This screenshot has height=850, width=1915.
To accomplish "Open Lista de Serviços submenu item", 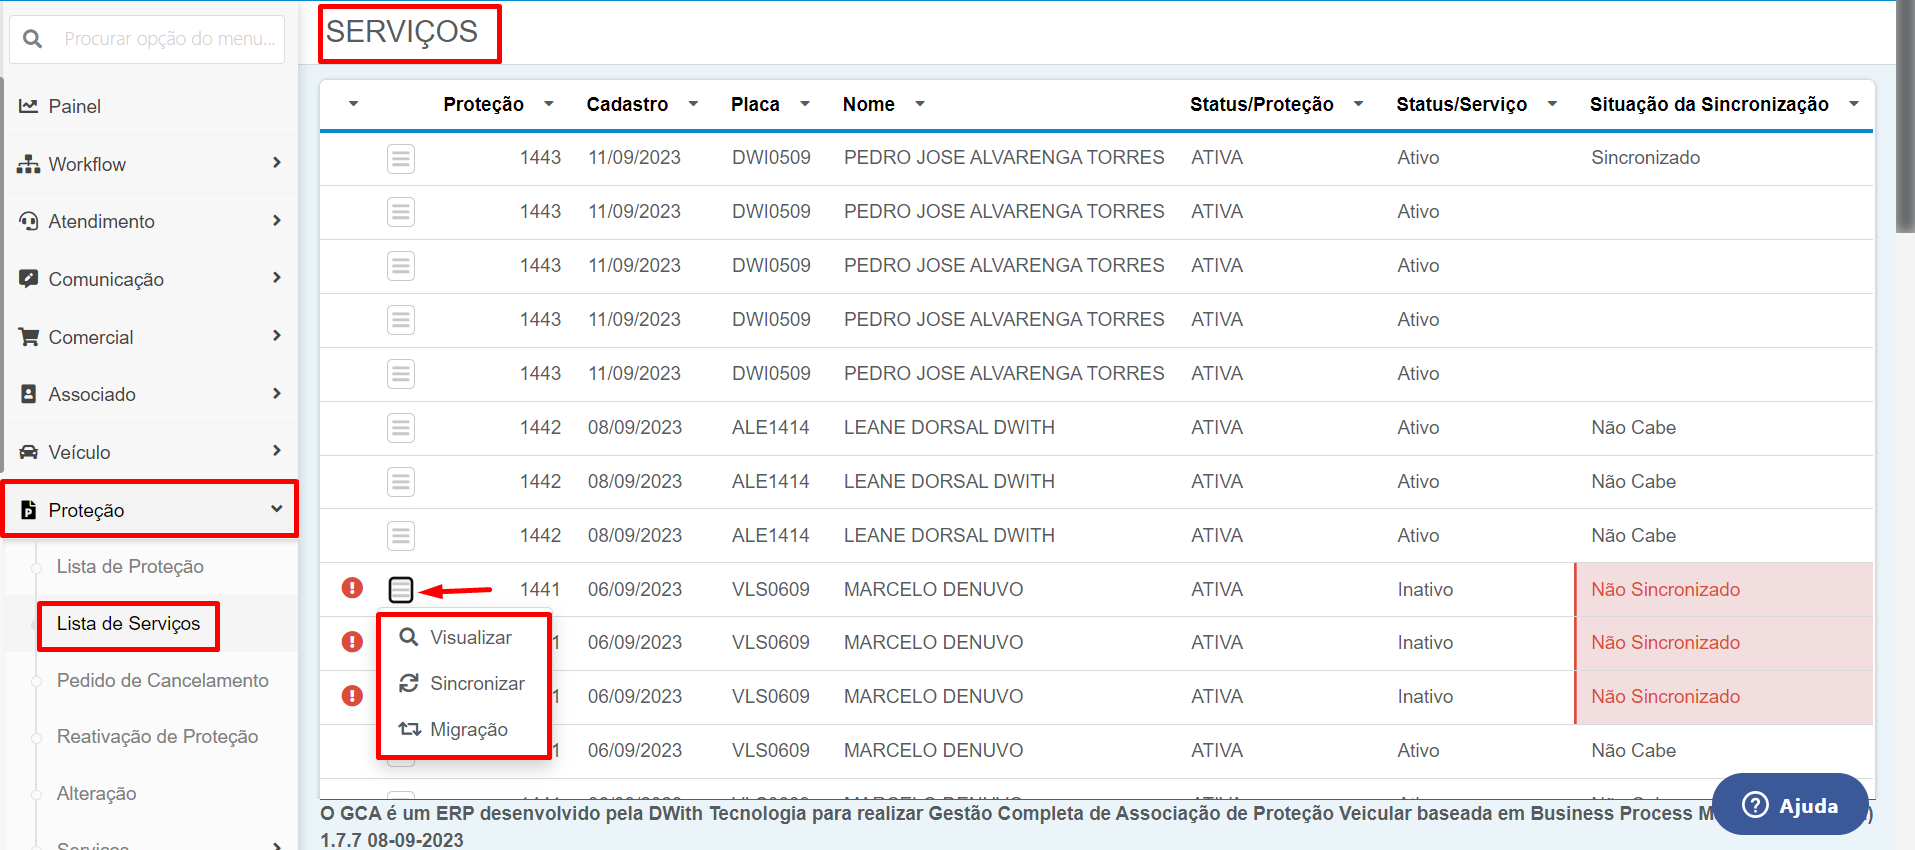I will [x=128, y=623].
